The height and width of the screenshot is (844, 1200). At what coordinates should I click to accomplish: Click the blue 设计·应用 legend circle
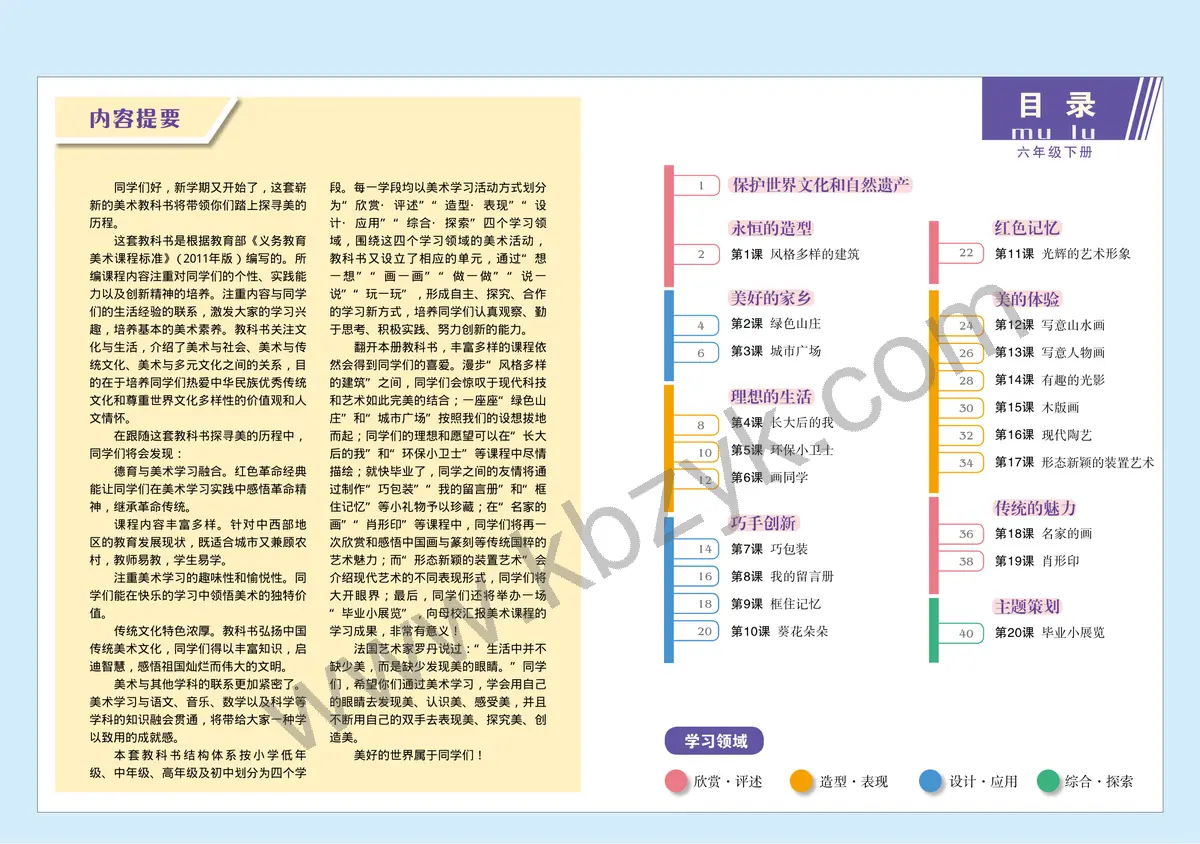[x=931, y=781]
